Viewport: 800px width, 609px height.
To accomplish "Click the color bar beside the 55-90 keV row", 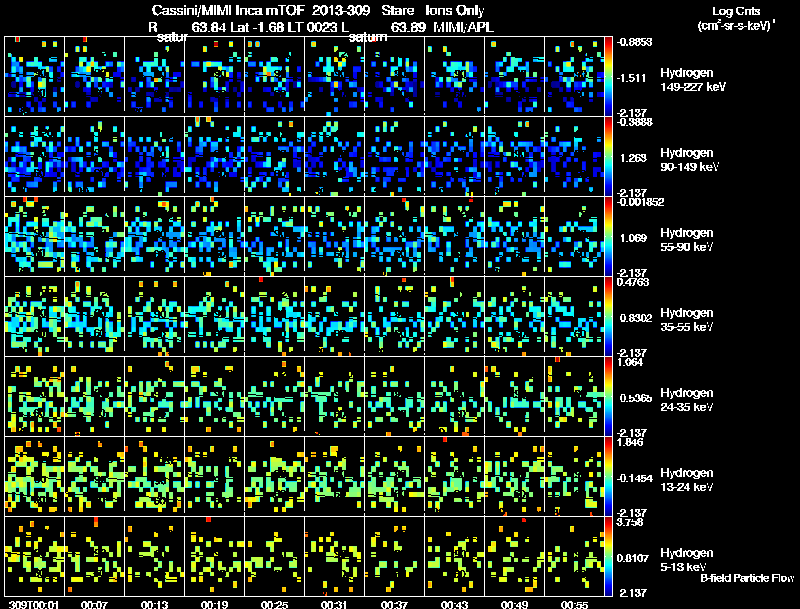I will click(608, 236).
